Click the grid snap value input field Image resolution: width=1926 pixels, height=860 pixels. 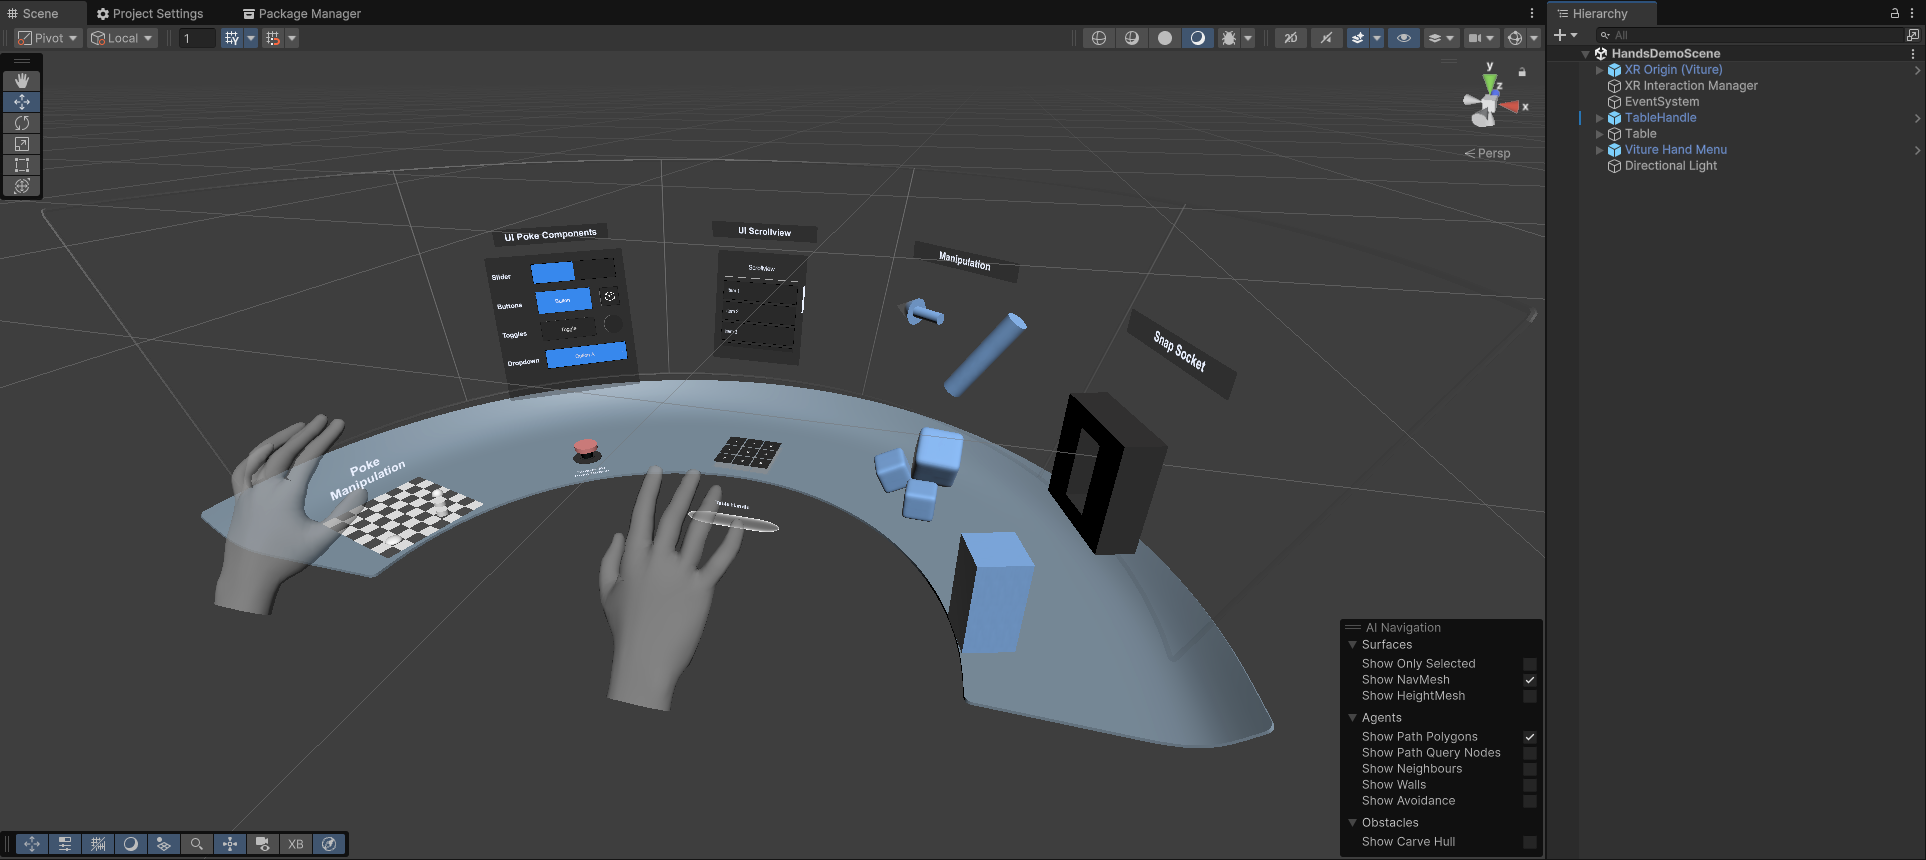coord(197,38)
